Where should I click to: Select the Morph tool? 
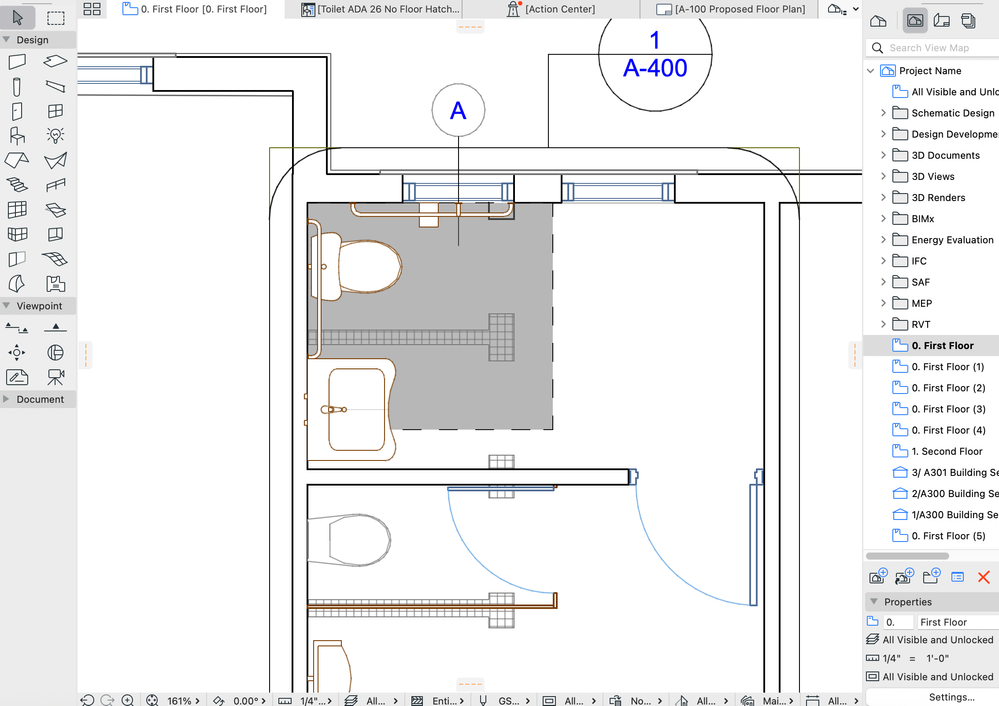[17, 284]
